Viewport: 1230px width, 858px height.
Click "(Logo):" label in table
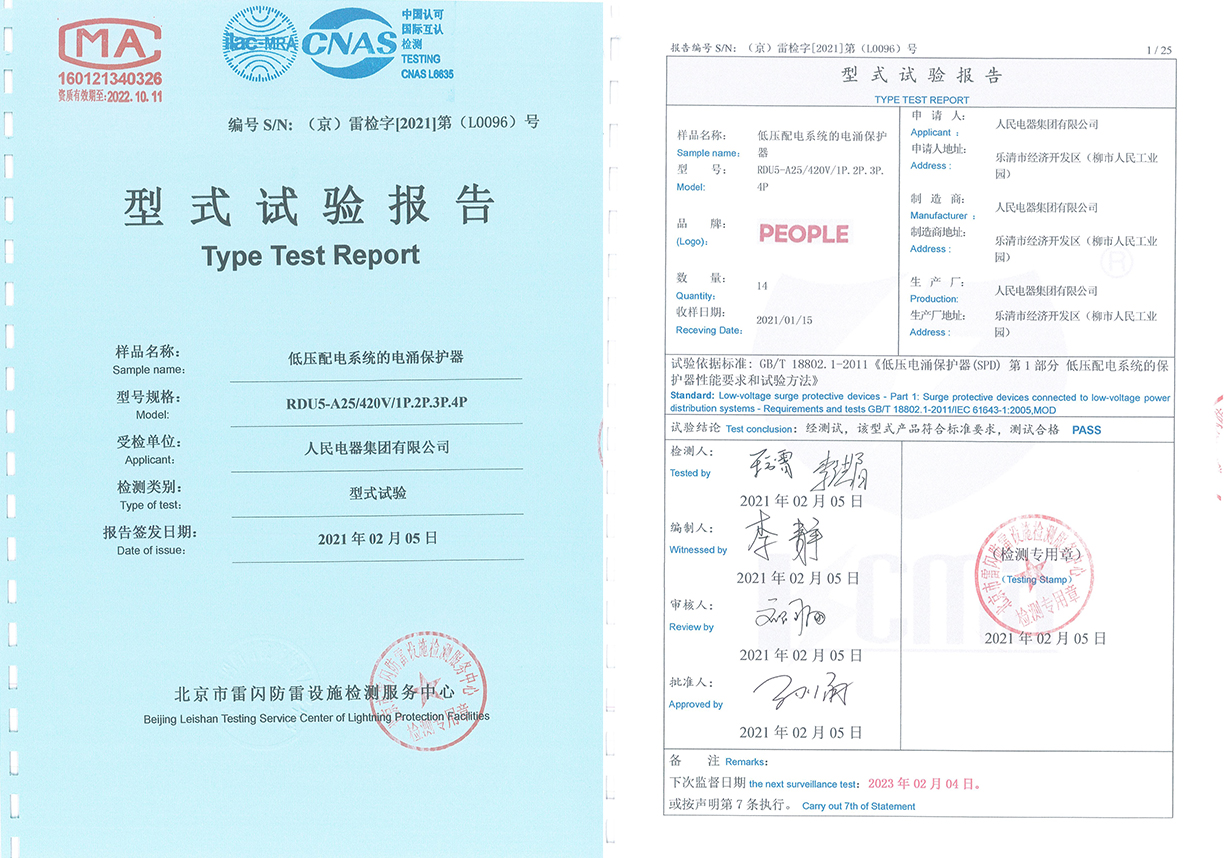point(693,241)
